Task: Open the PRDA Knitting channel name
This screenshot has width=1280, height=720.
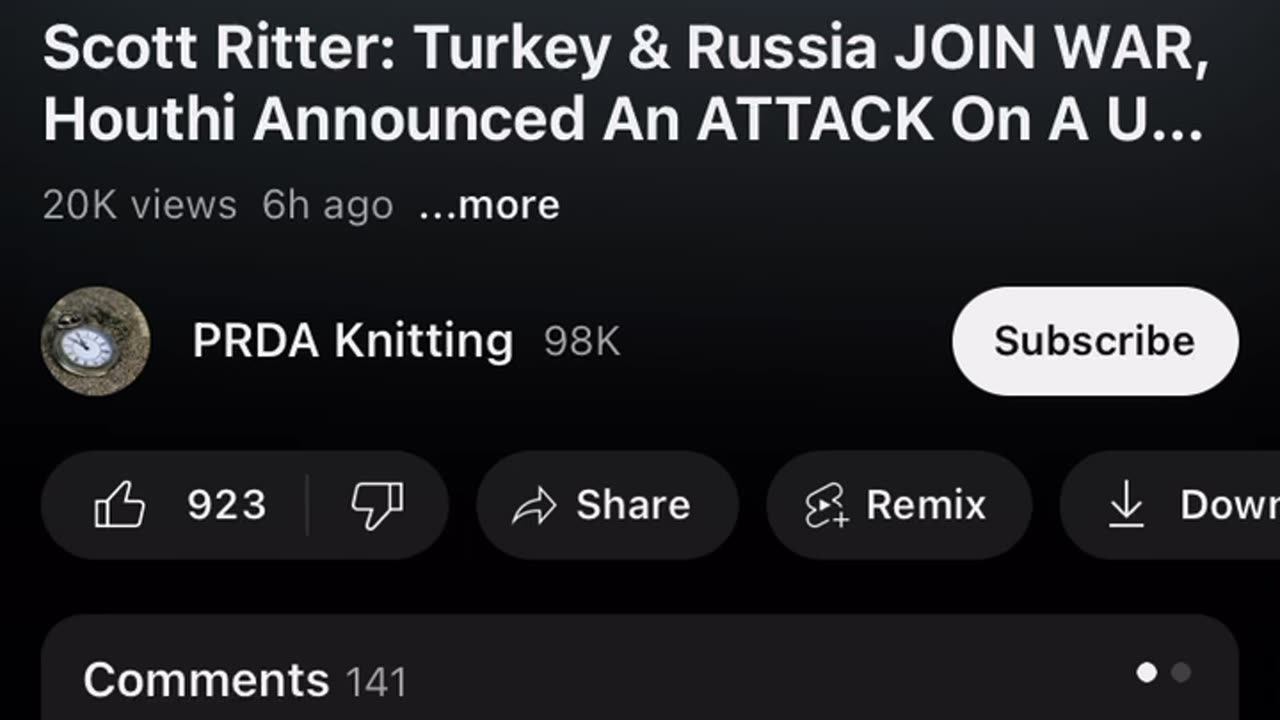Action: [x=352, y=341]
